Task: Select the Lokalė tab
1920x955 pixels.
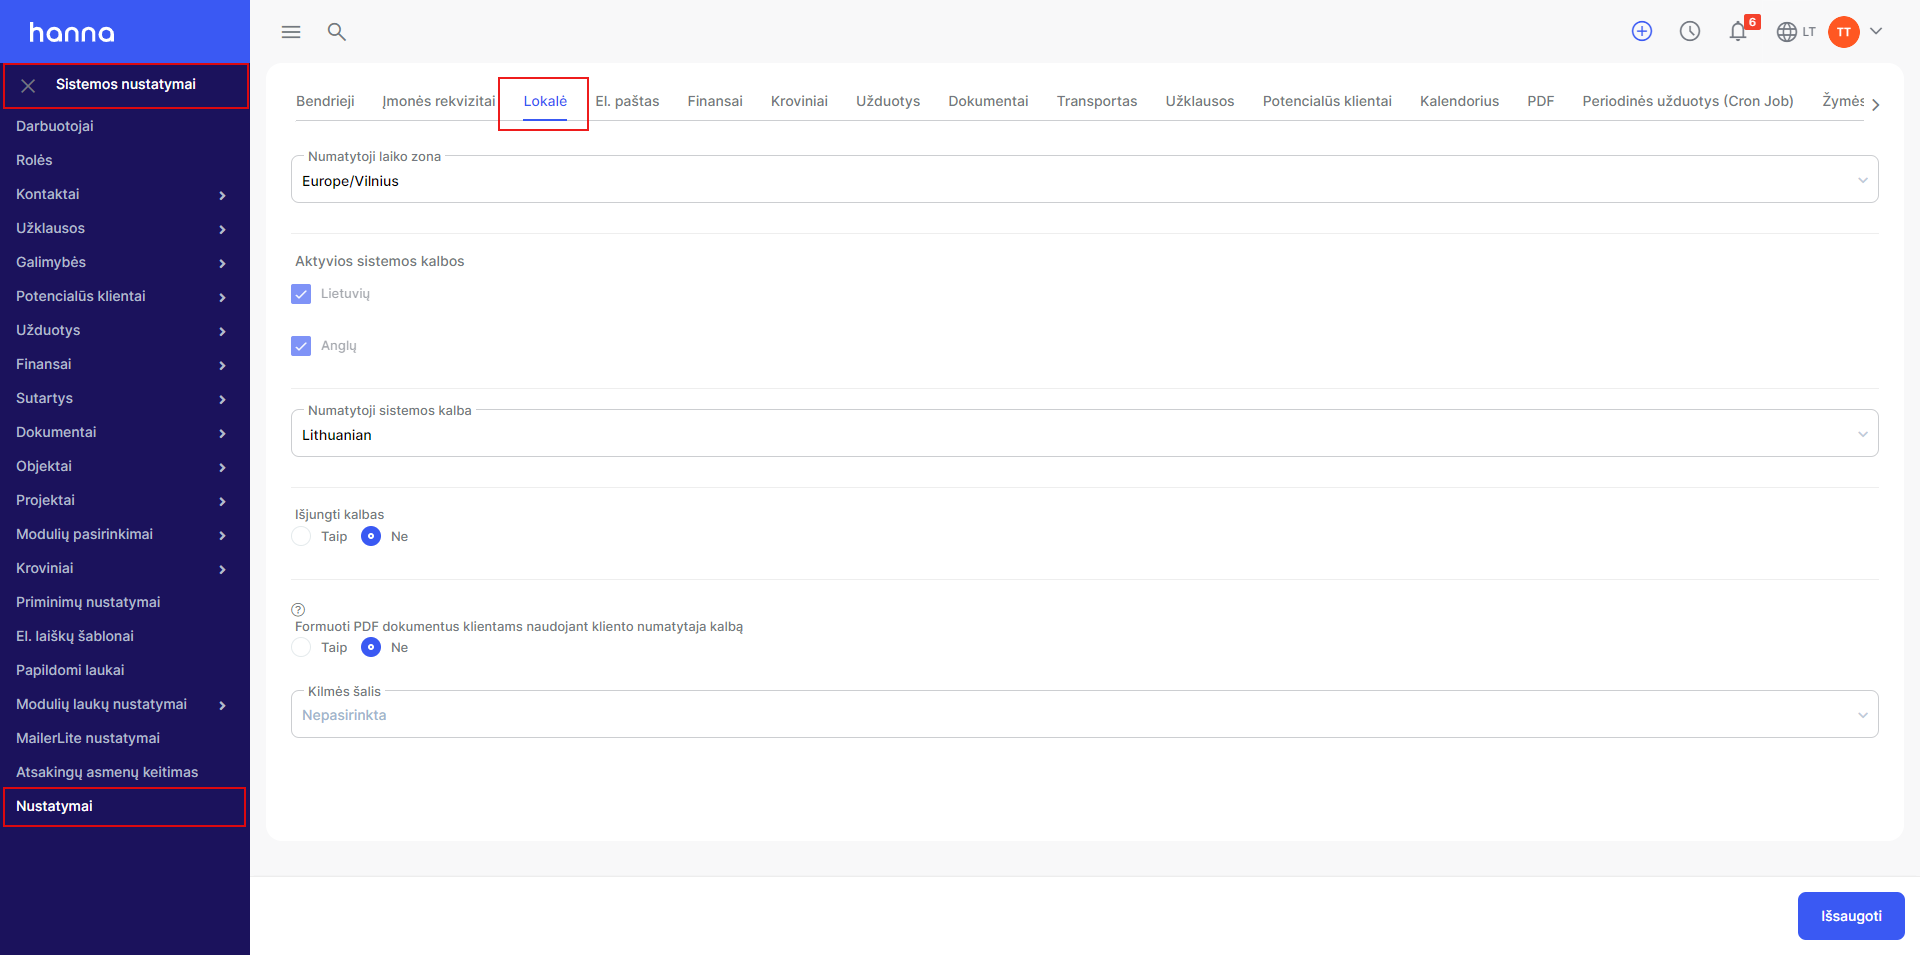Action: (x=545, y=101)
